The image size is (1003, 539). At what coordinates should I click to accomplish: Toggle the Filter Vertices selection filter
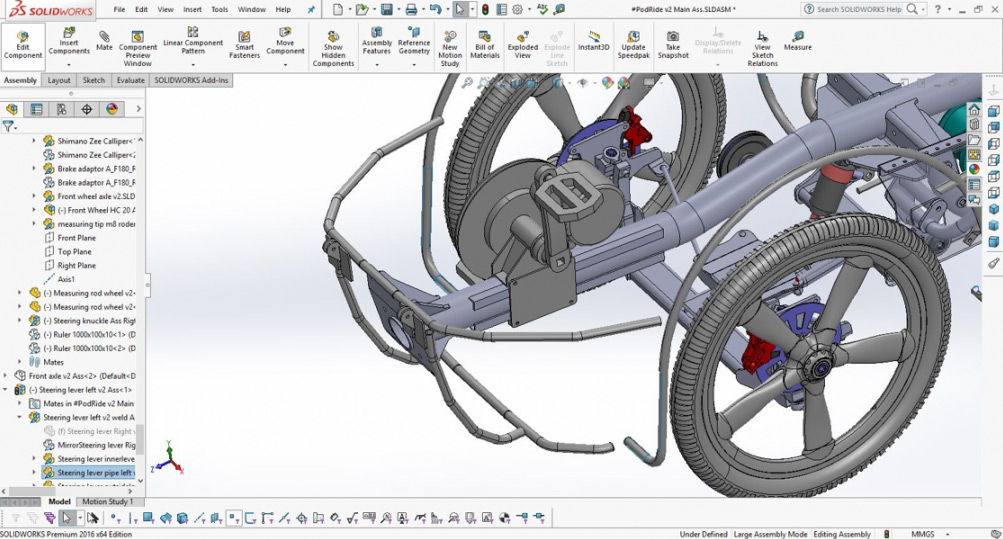click(x=116, y=518)
